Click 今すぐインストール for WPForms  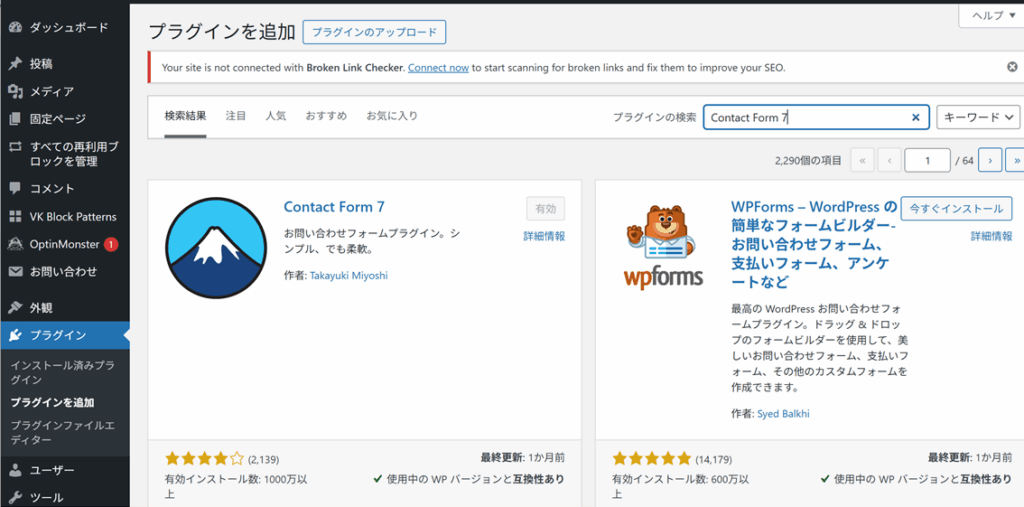point(956,209)
